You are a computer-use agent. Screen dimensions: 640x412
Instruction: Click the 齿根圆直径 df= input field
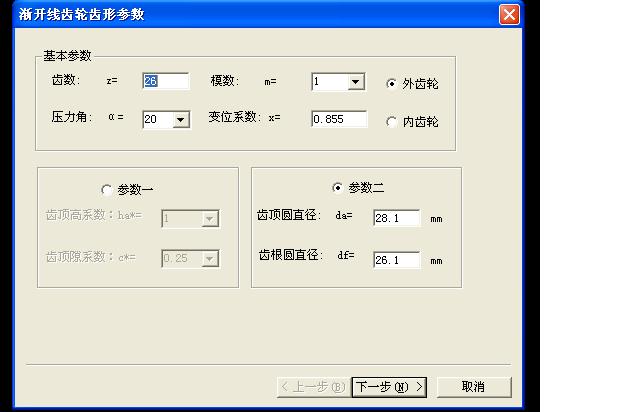[396, 260]
